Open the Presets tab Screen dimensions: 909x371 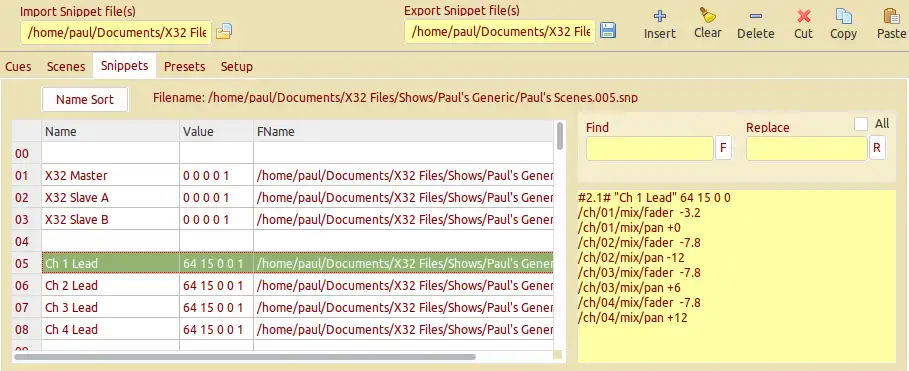coord(184,67)
